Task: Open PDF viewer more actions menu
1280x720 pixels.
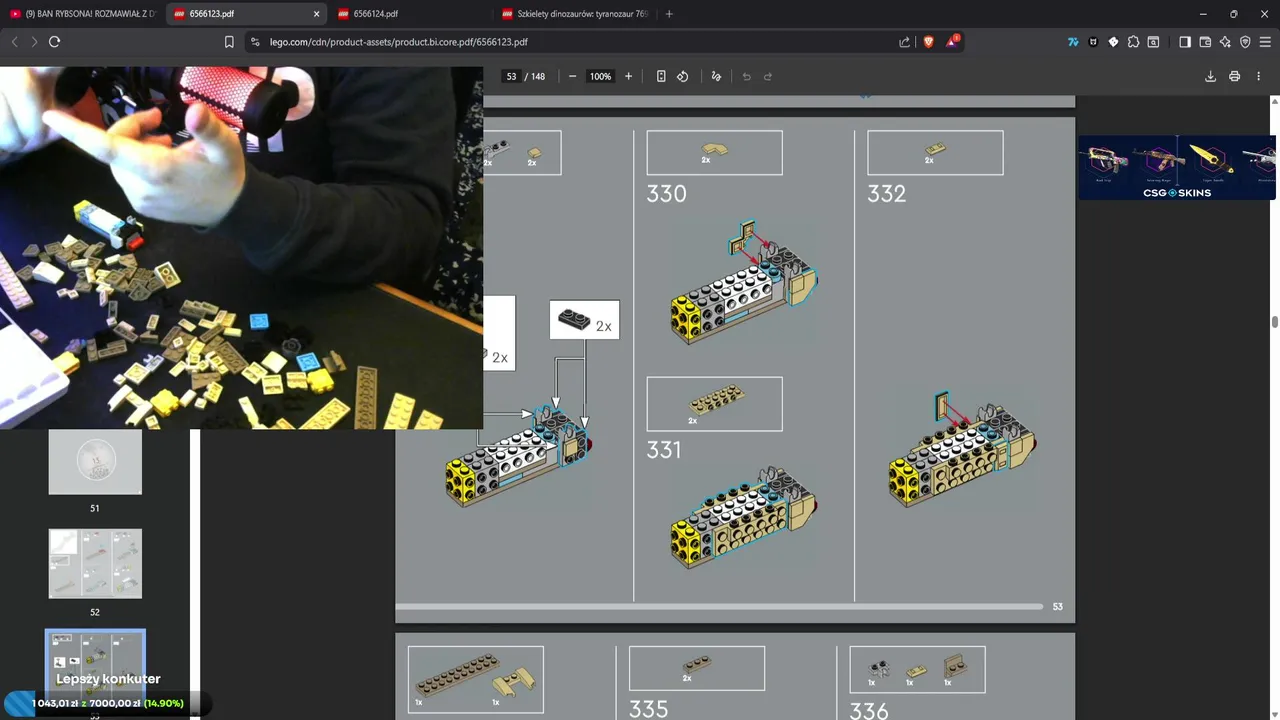Action: [1258, 76]
